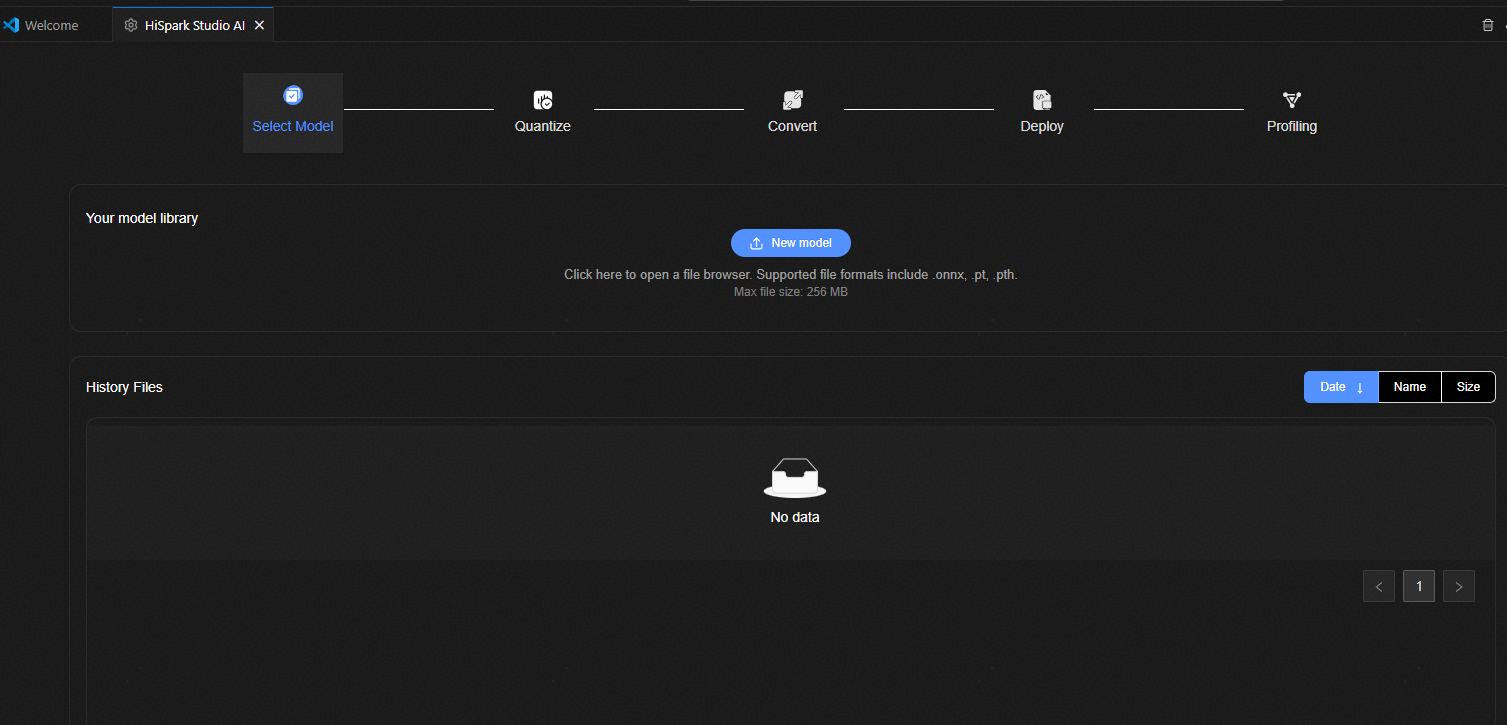Click the Select Model step icon

293,96
